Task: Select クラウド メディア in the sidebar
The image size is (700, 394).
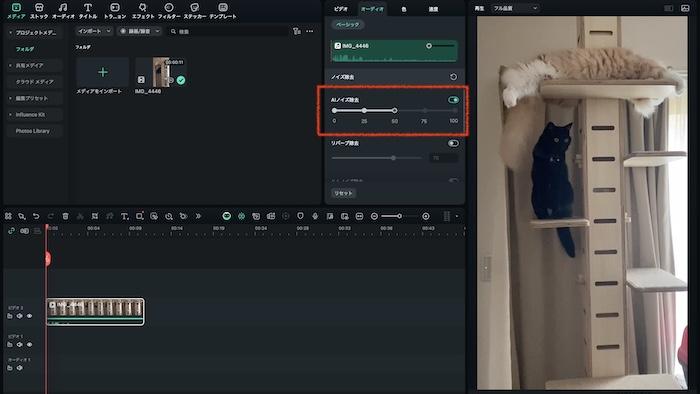Action: (35, 82)
